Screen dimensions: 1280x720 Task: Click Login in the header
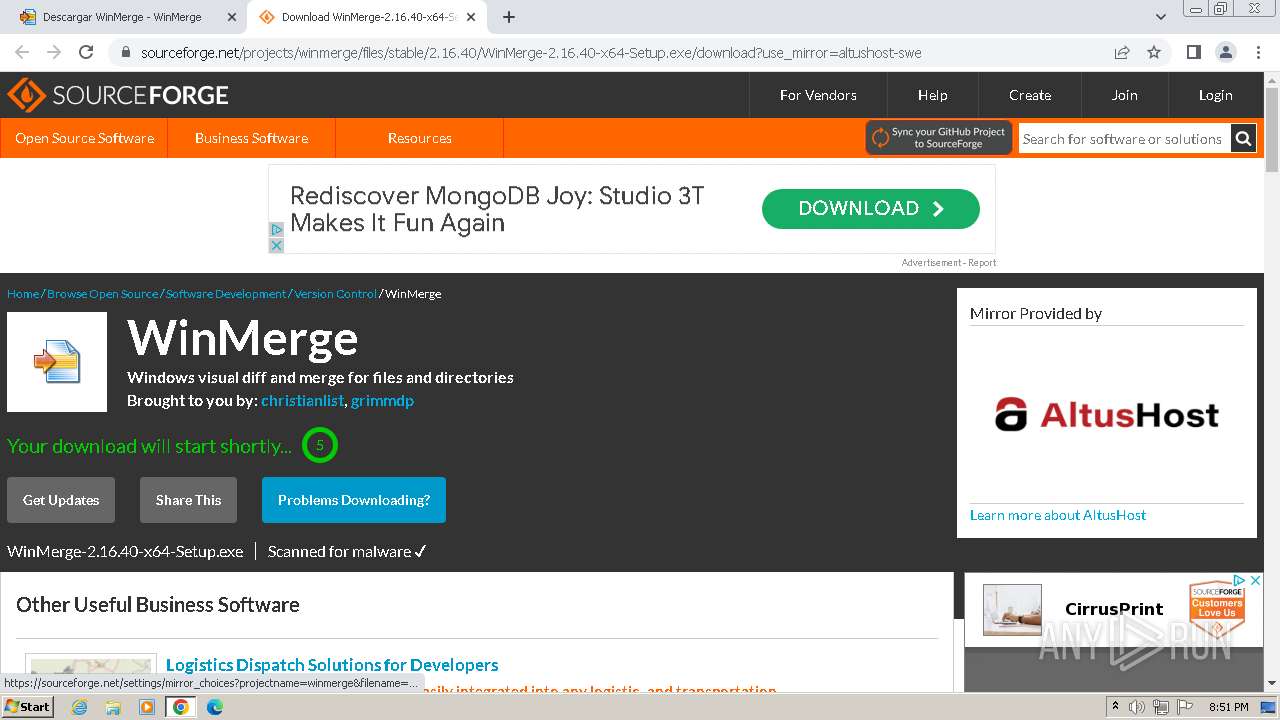click(1215, 95)
